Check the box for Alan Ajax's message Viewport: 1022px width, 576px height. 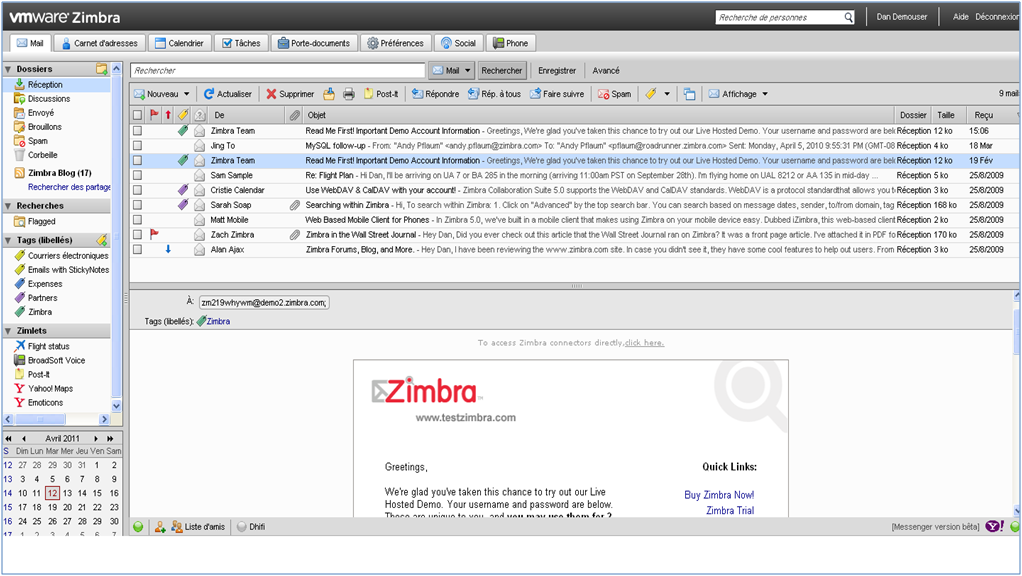coord(138,249)
